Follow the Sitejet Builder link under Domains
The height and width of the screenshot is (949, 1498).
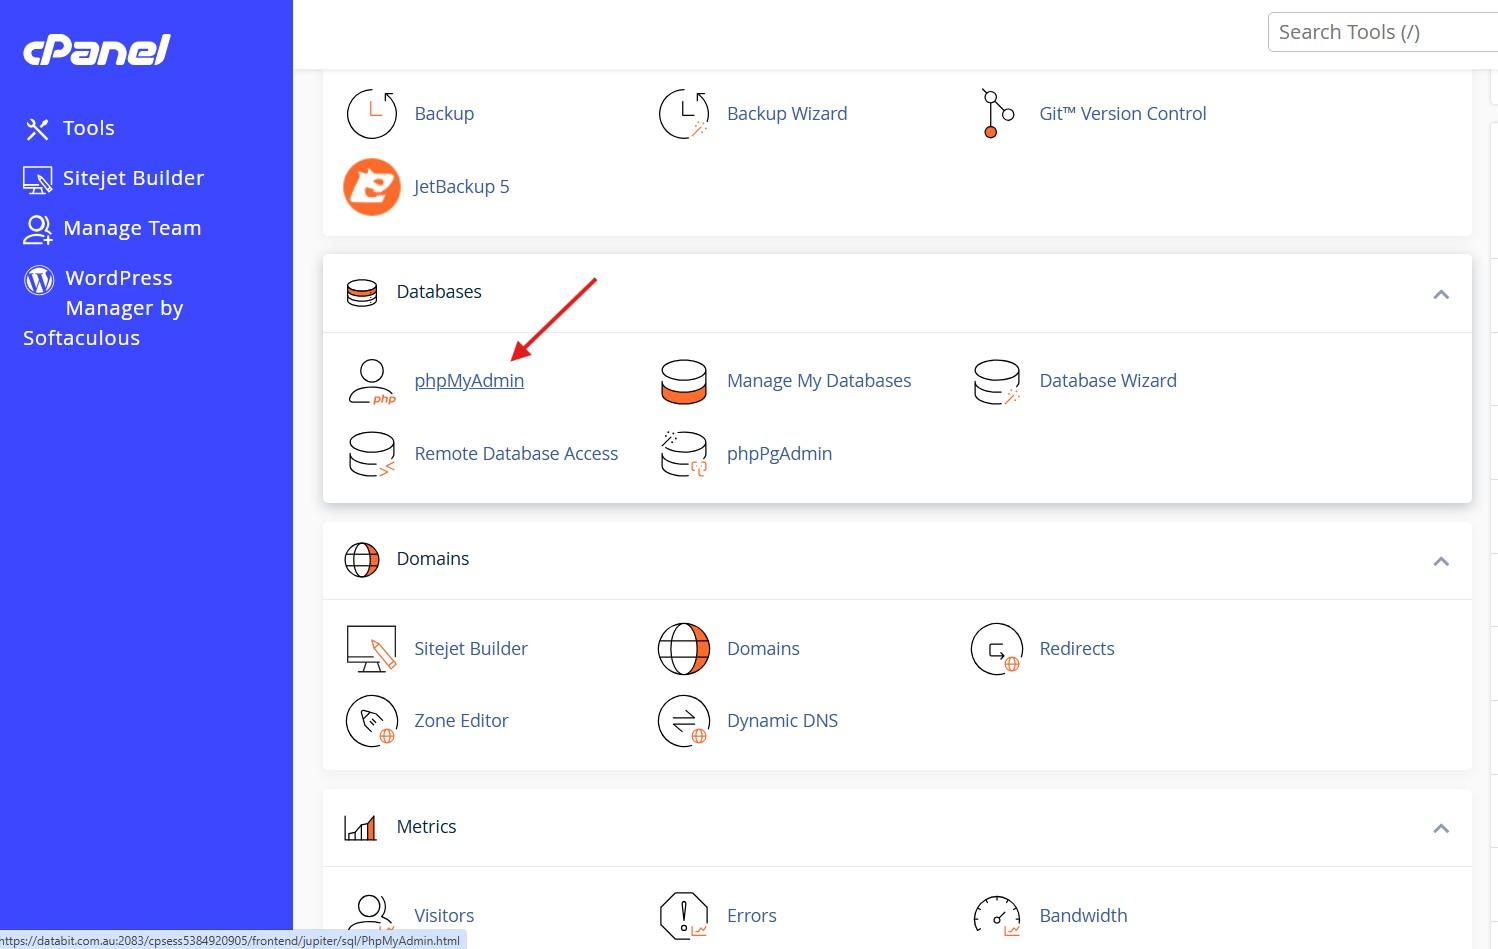click(x=471, y=649)
